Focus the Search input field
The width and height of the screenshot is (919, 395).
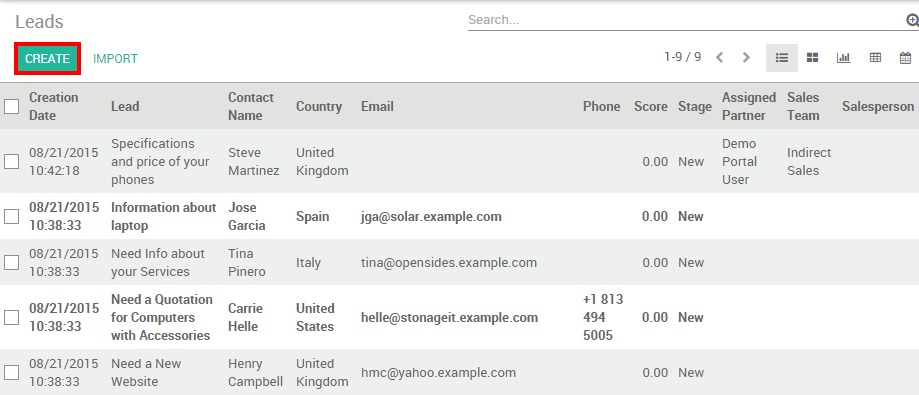686,20
